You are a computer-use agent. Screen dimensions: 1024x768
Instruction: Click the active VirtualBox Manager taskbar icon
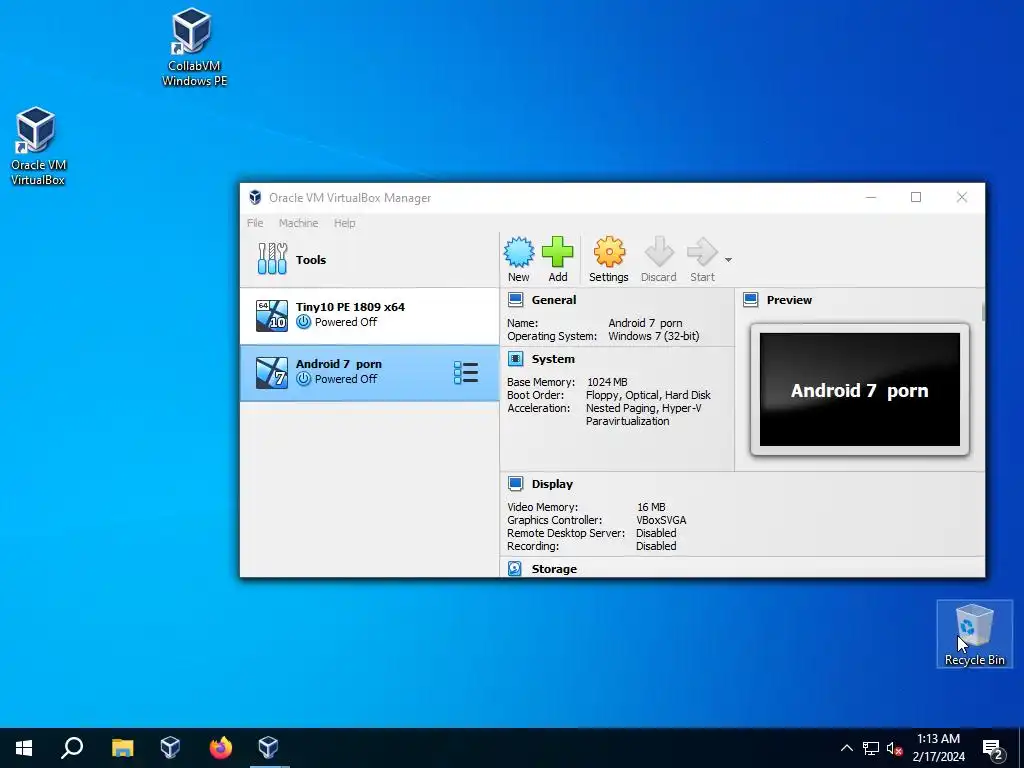tap(268, 748)
